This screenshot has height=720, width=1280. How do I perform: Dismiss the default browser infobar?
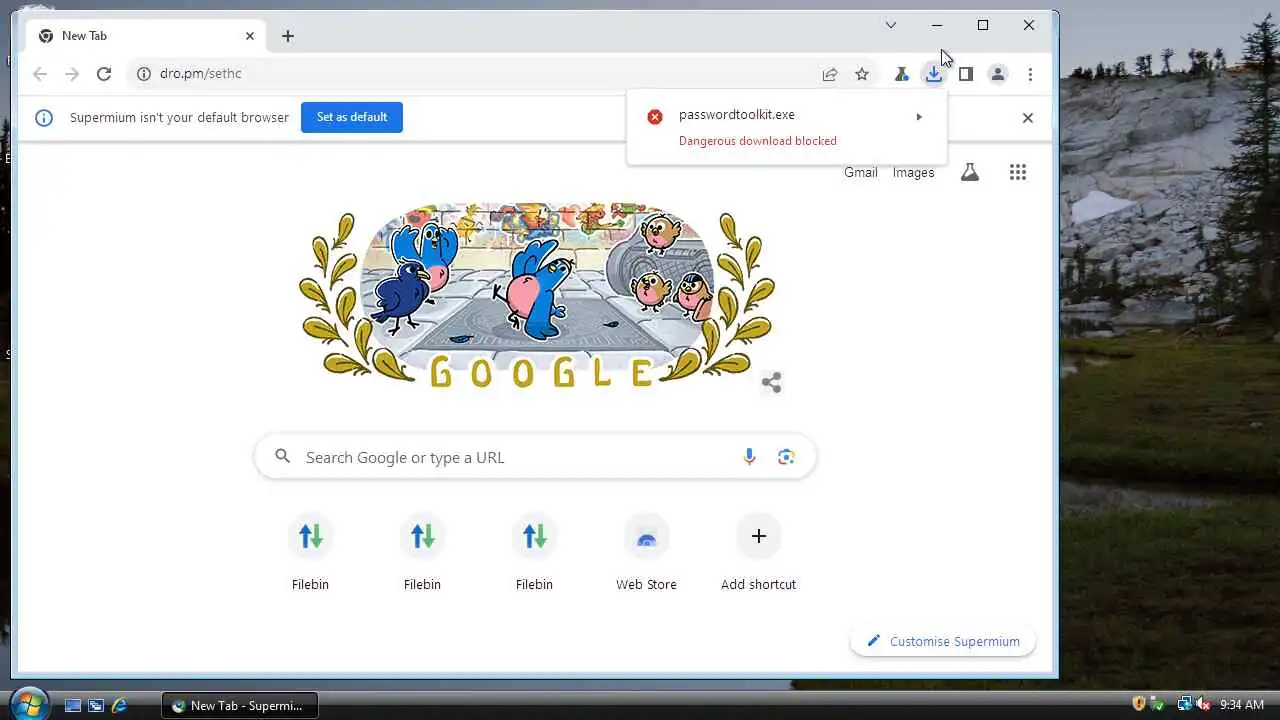click(x=1027, y=118)
